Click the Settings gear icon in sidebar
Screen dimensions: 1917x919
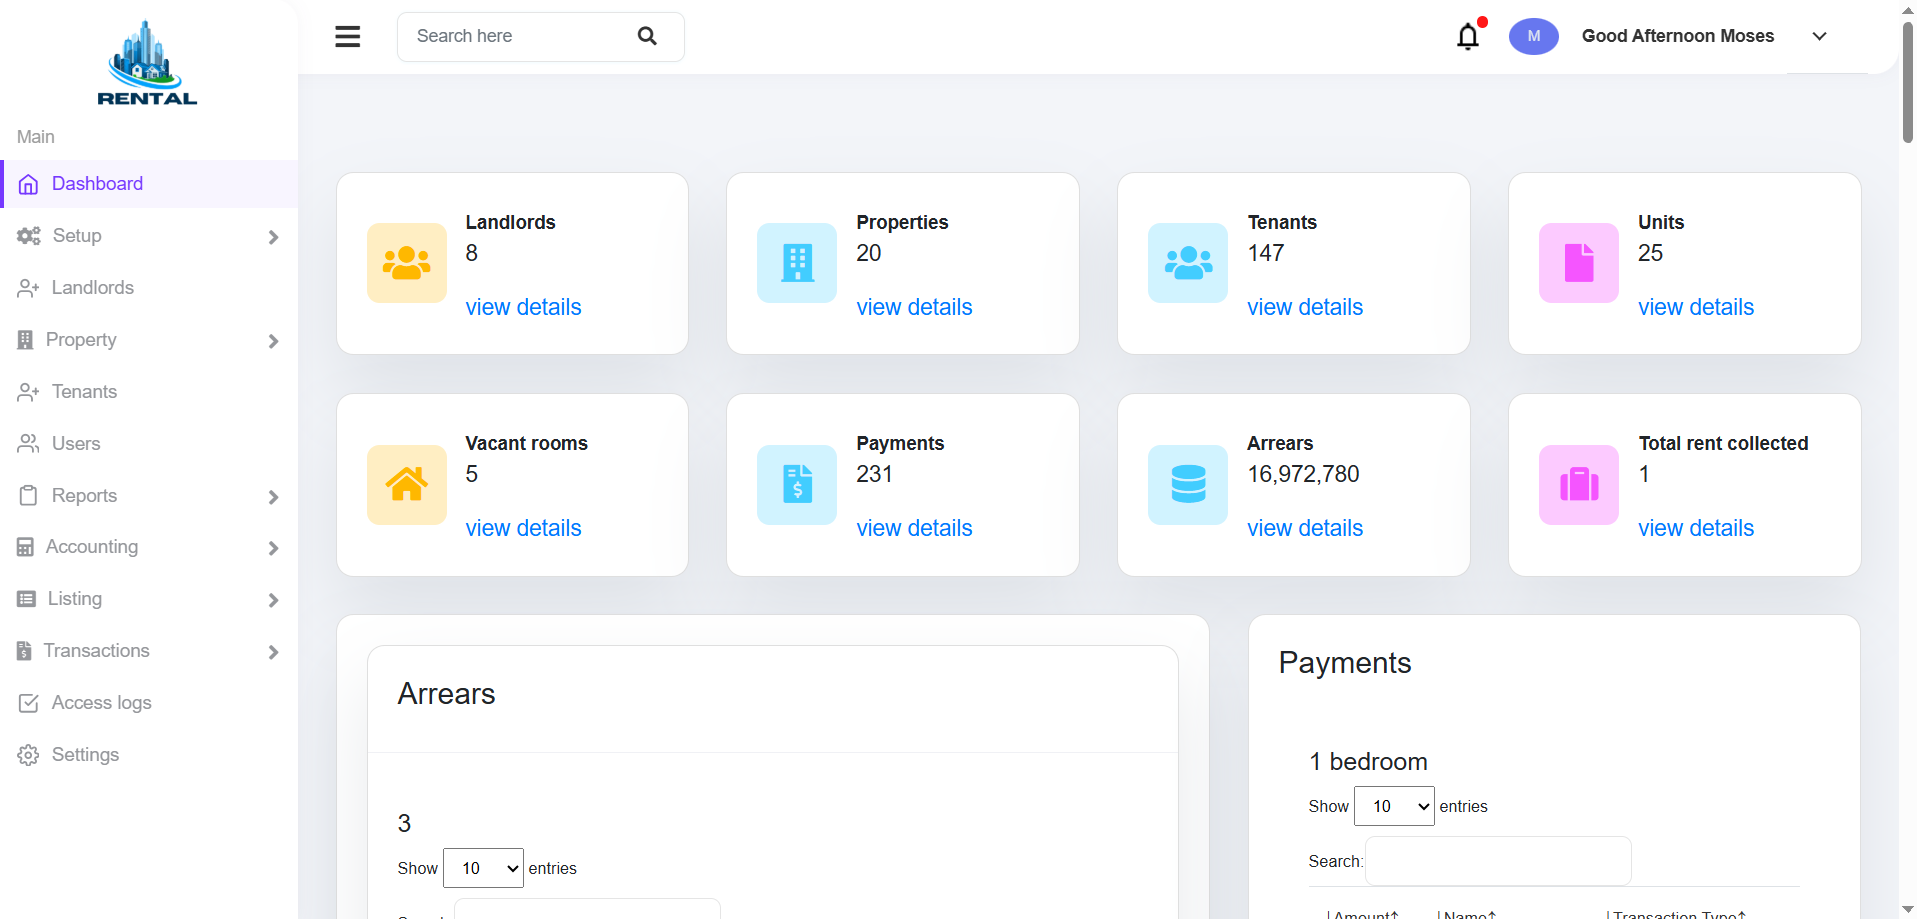[x=29, y=755]
